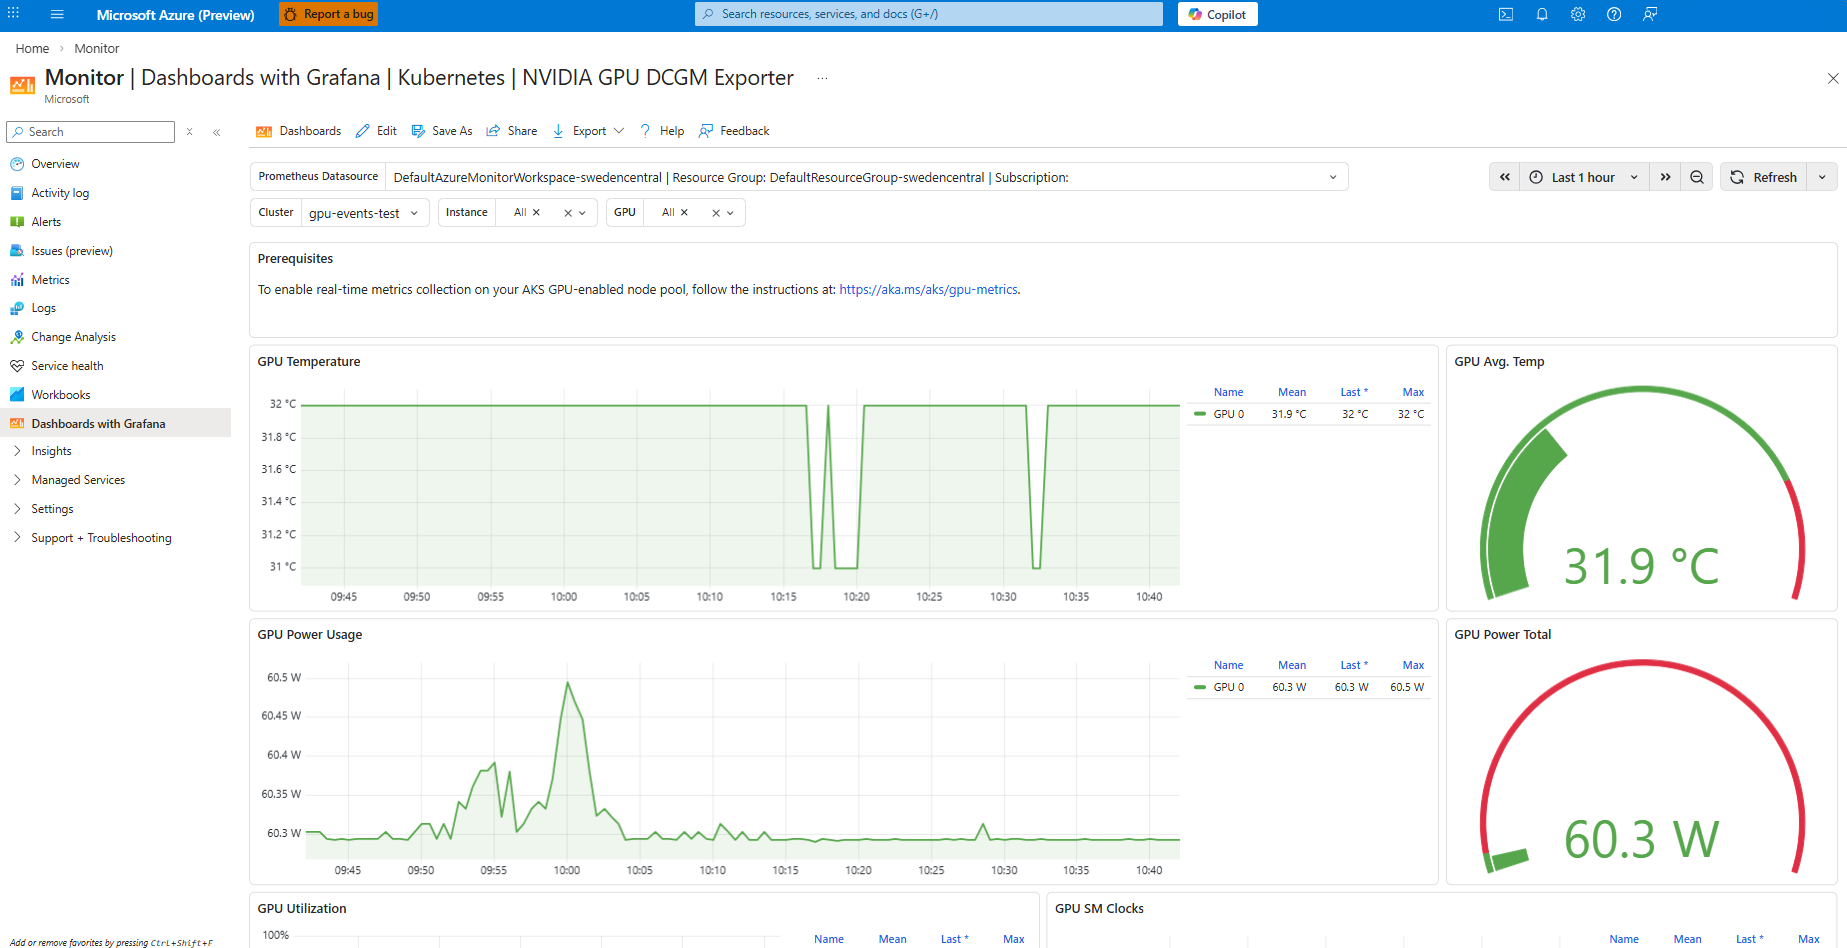Remove the All tag from GPU filter
Image resolution: width=1847 pixels, height=948 pixels.
click(x=684, y=212)
